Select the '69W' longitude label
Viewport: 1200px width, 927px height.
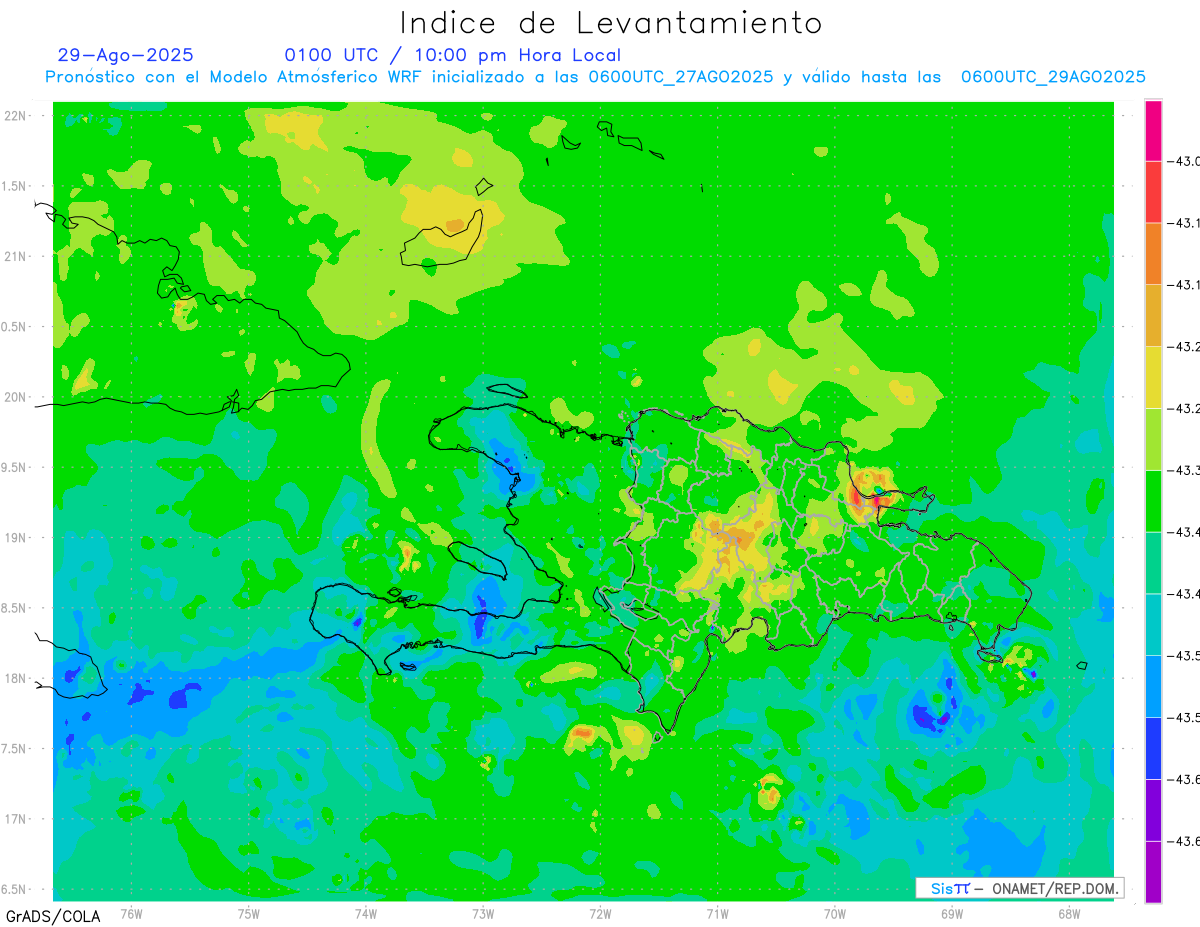click(952, 913)
